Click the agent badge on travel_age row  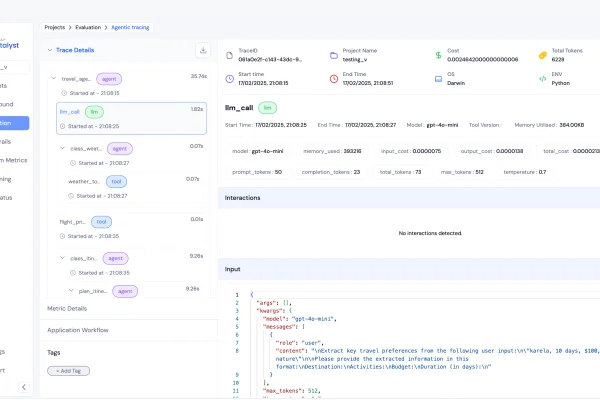tap(109, 79)
